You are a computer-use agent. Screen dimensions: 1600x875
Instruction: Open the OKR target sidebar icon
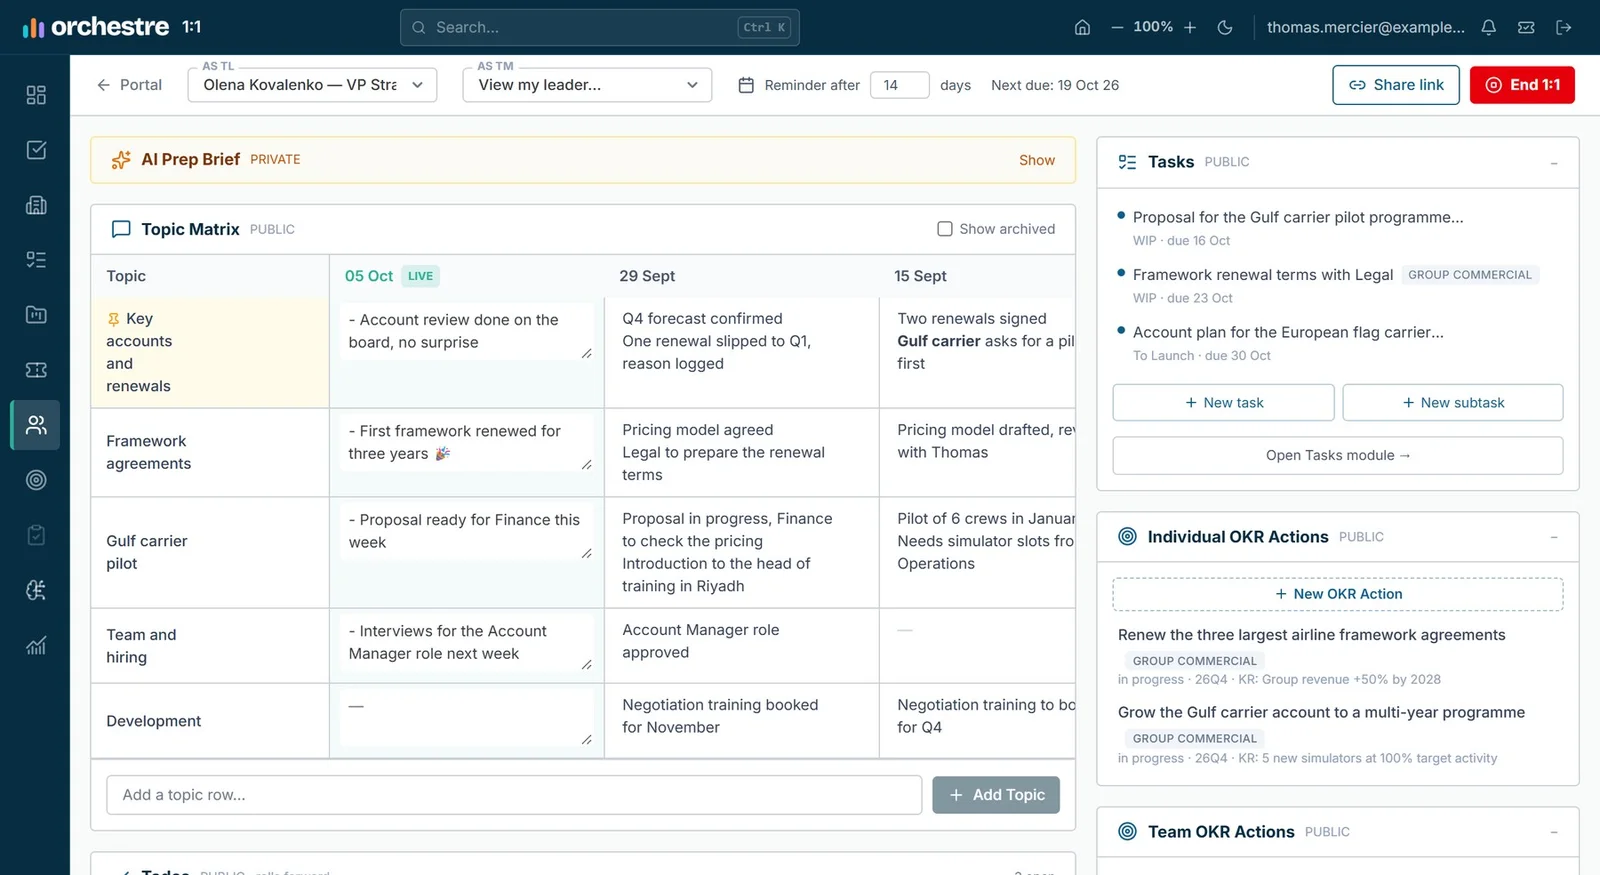coord(36,480)
